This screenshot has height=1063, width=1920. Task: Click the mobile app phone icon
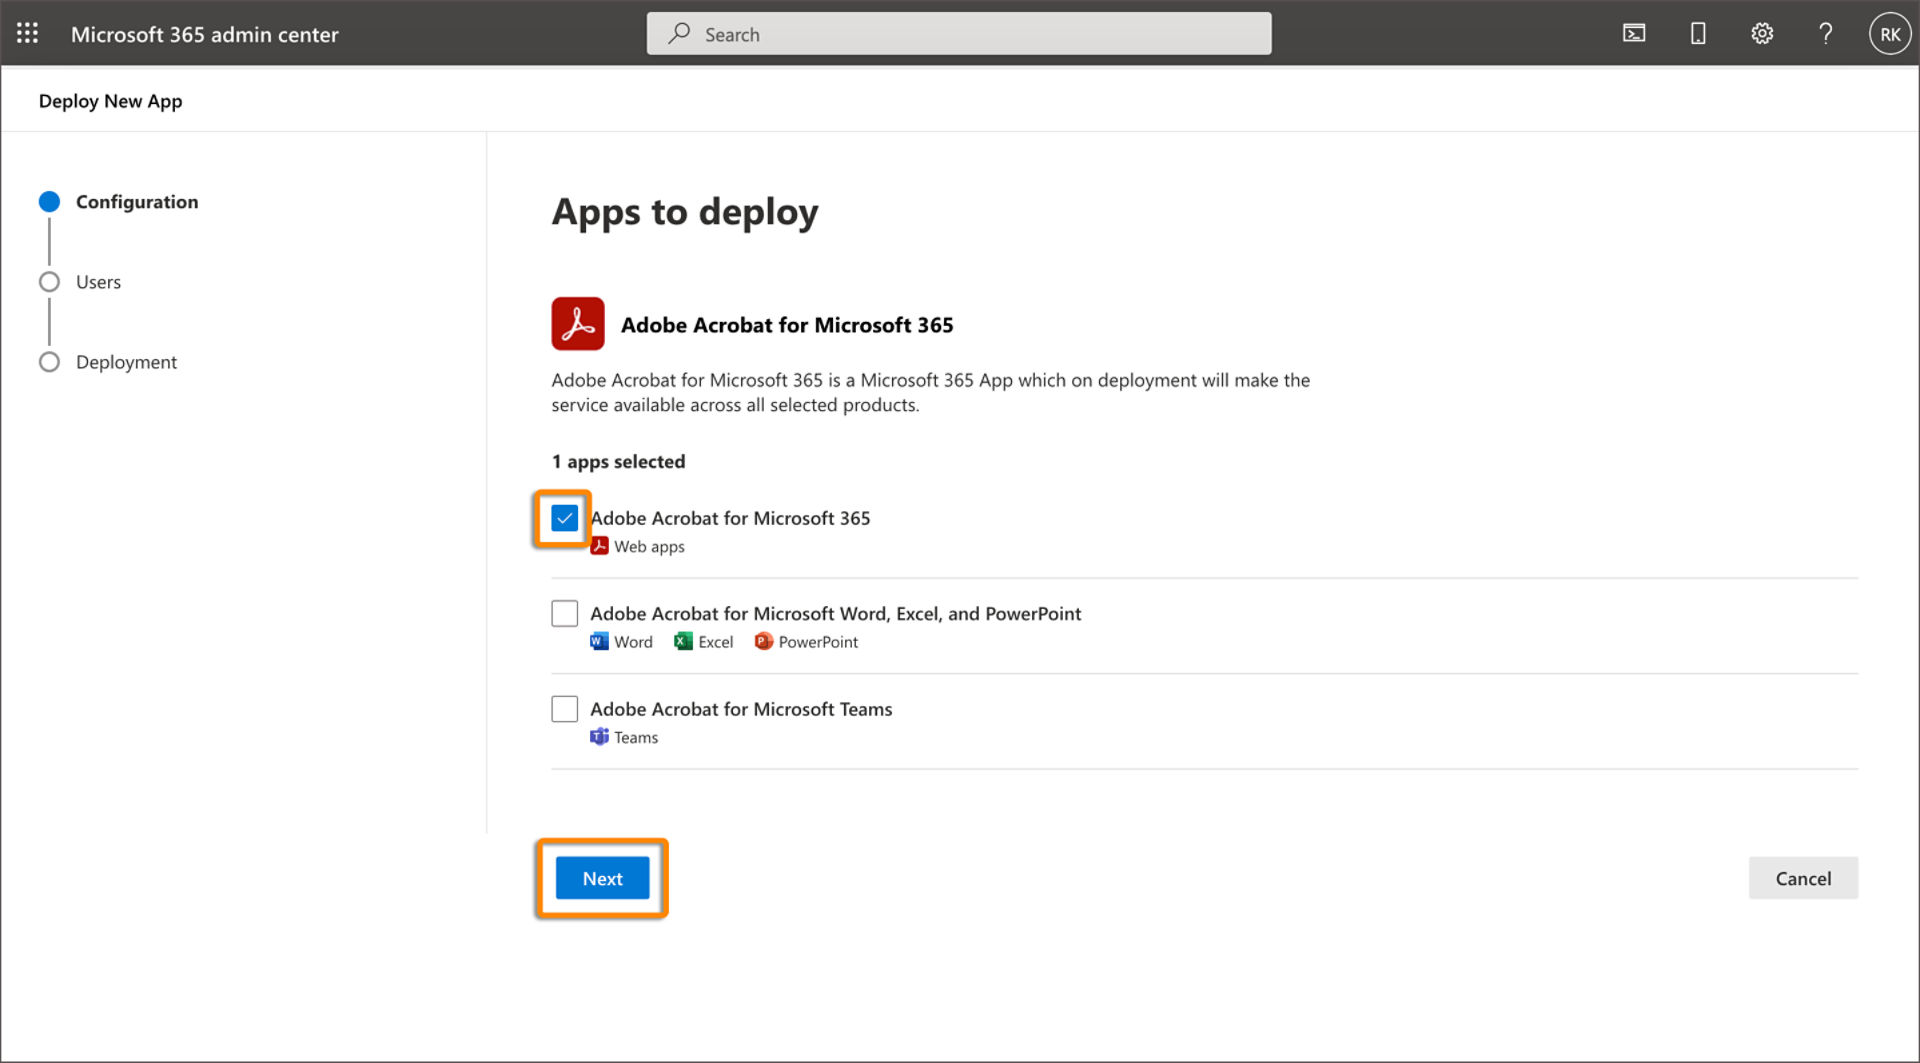point(1698,33)
